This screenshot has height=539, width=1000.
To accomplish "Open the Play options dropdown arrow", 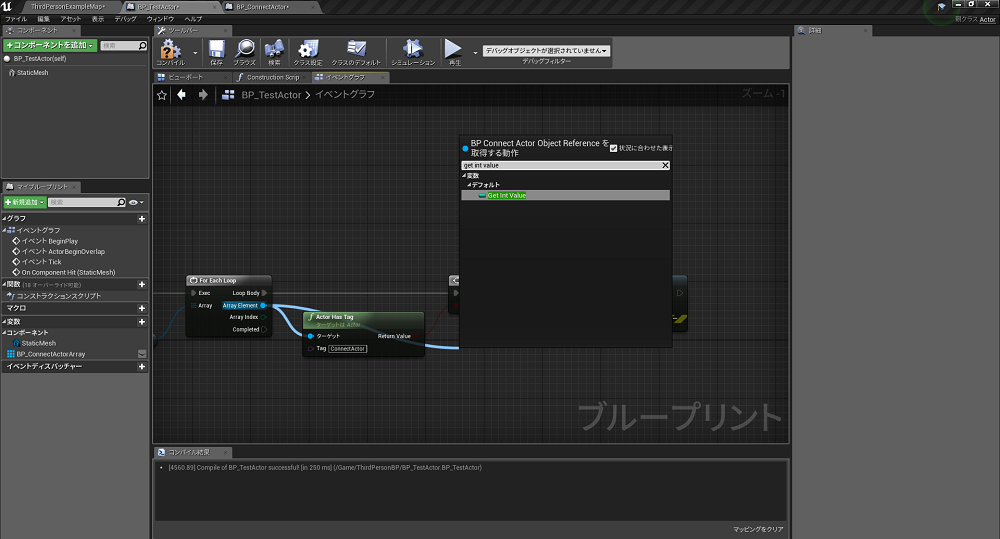I will click(x=475, y=53).
